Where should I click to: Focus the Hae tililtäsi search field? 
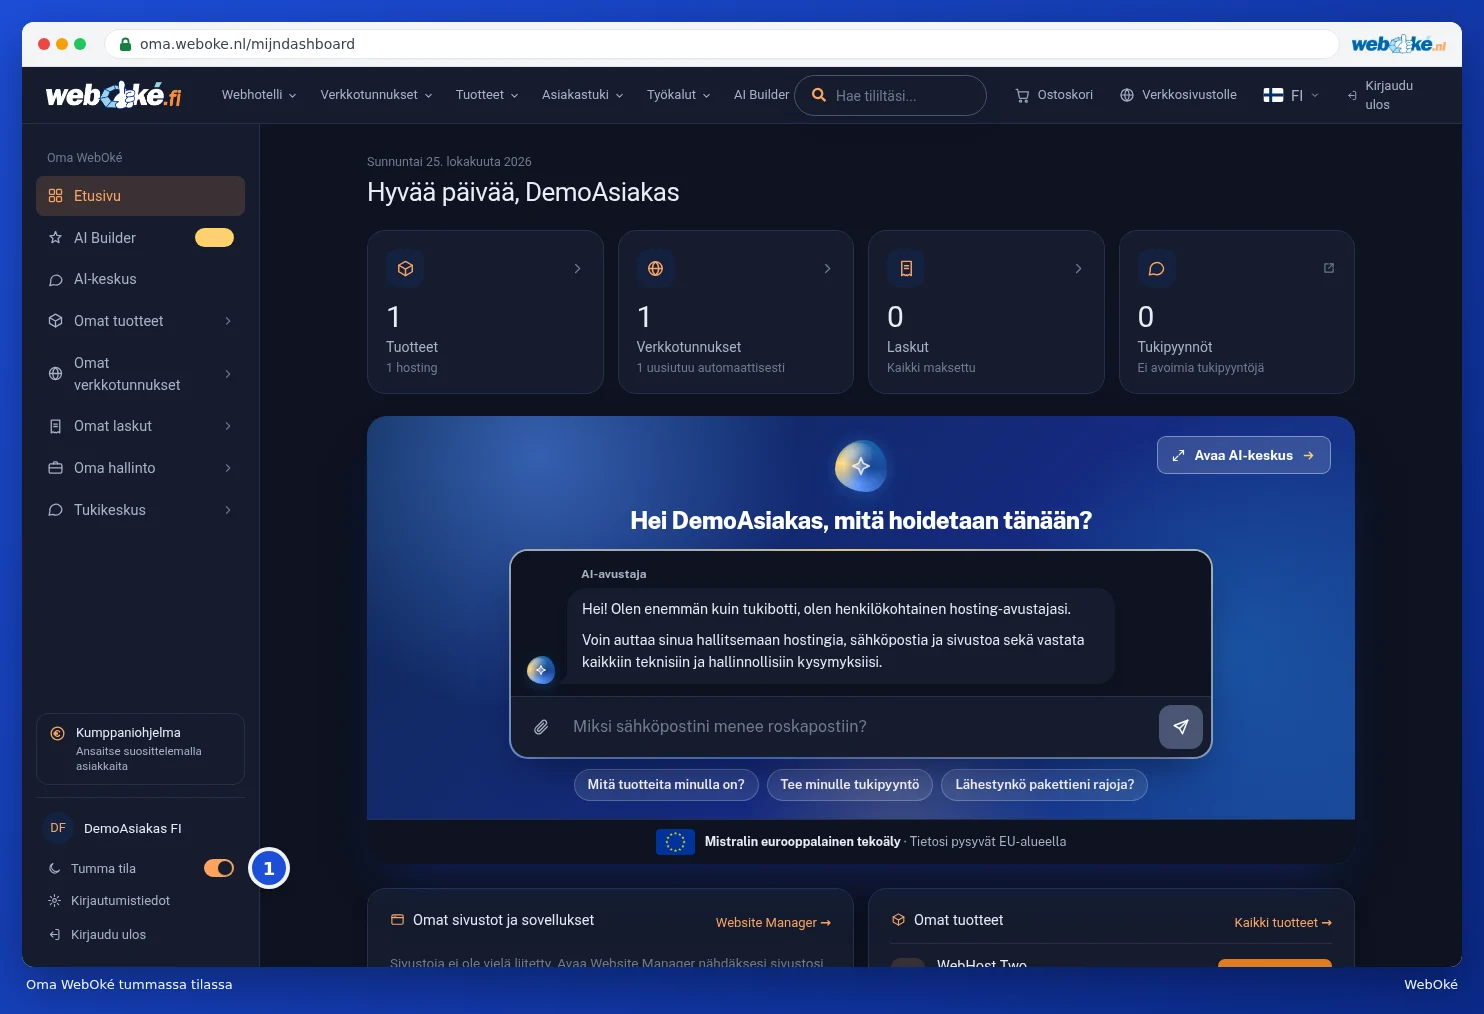click(890, 95)
